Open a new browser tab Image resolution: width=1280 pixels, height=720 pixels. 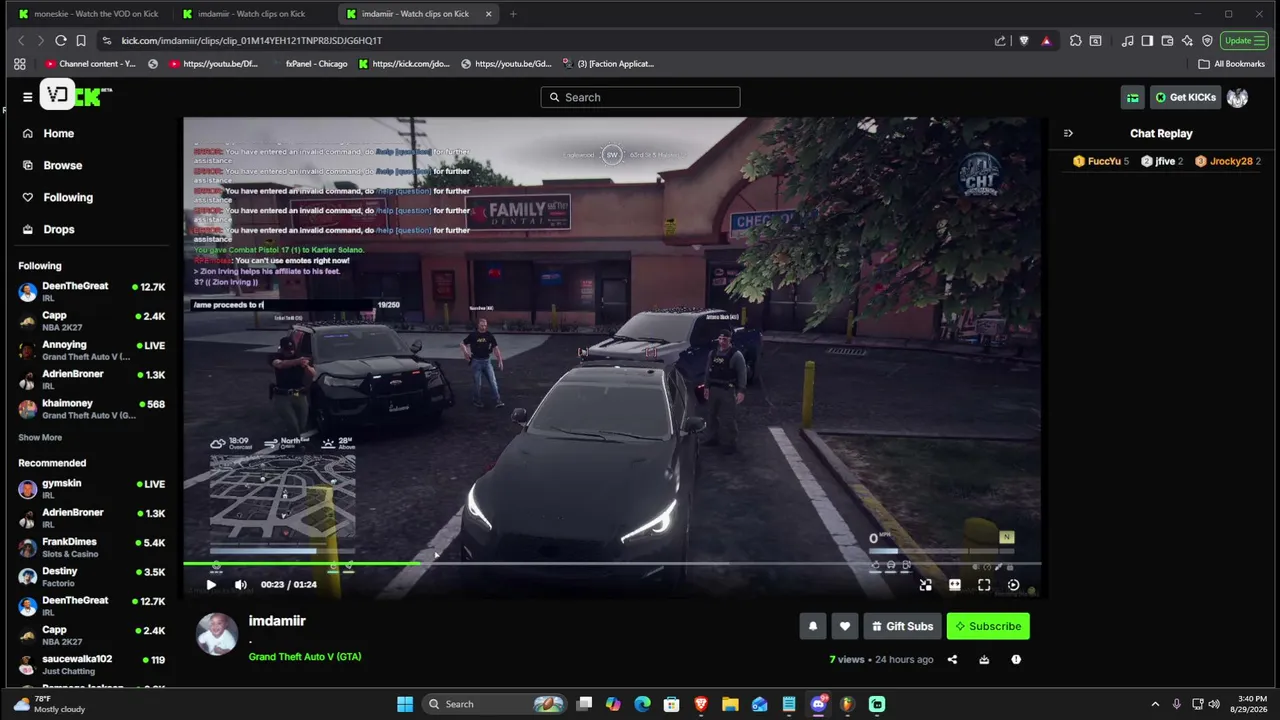click(x=513, y=14)
